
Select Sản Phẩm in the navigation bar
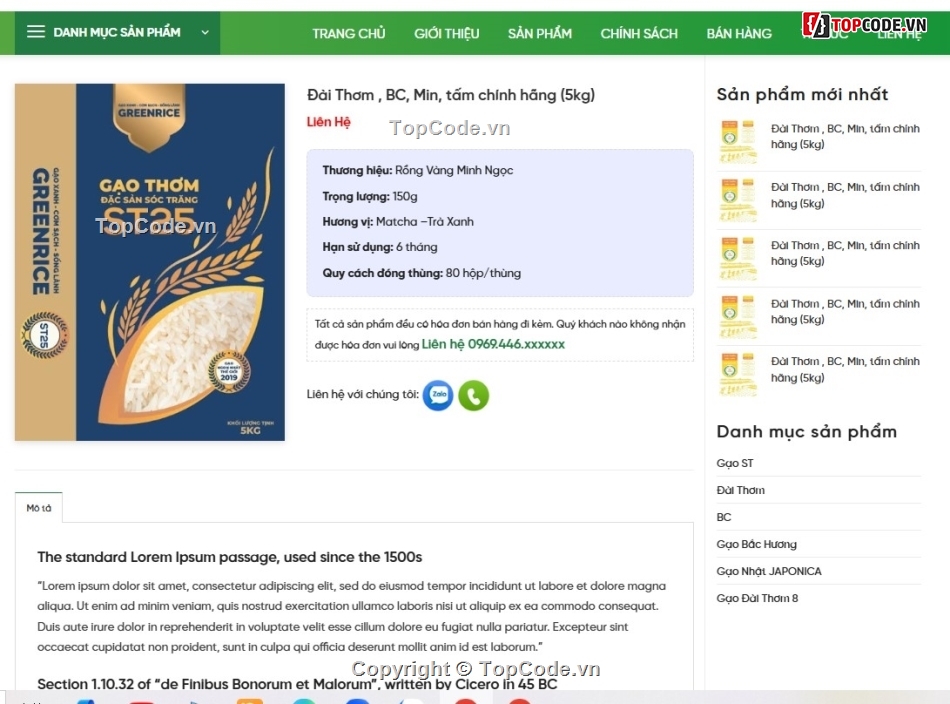point(539,33)
